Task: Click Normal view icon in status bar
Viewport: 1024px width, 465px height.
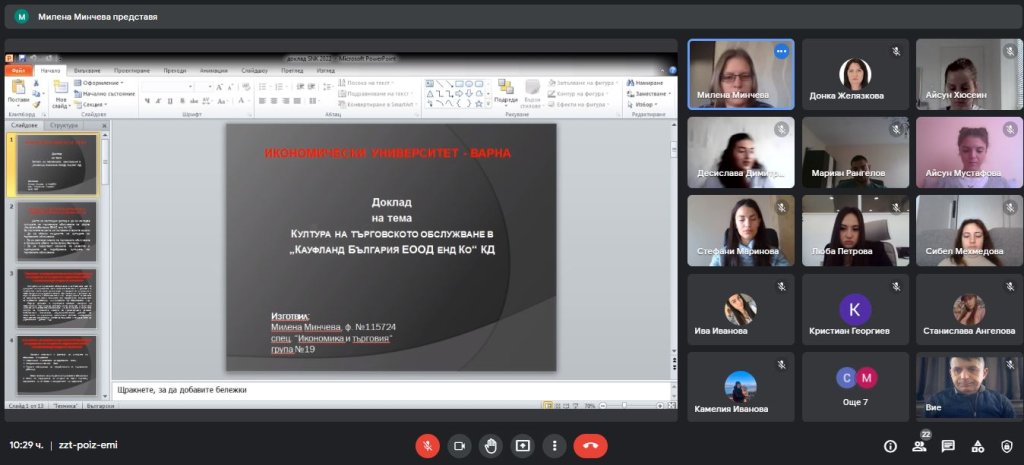Action: tap(548, 406)
